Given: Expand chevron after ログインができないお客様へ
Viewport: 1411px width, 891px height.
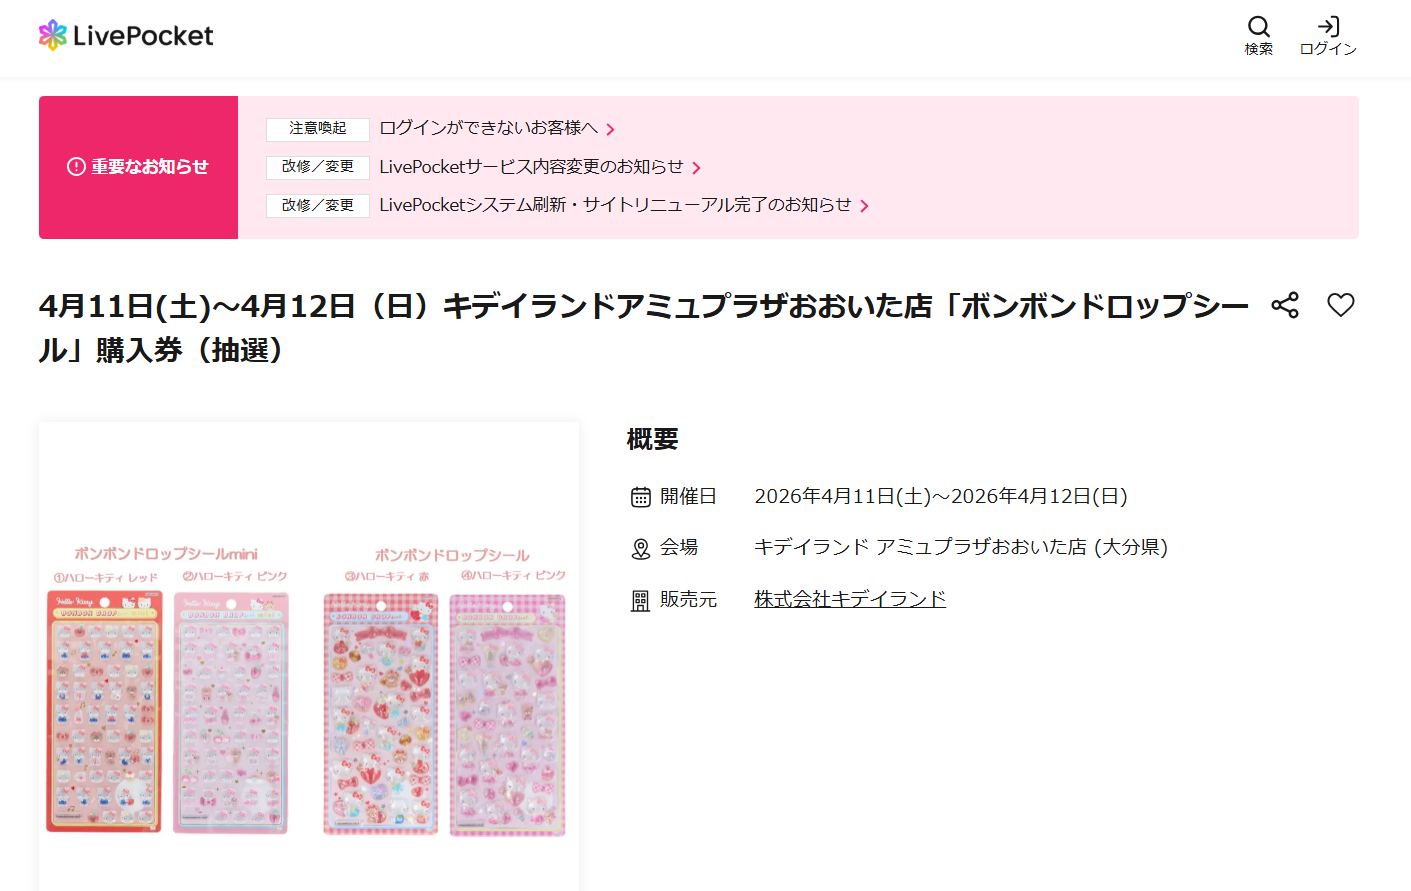Looking at the screenshot, I should coord(611,130).
